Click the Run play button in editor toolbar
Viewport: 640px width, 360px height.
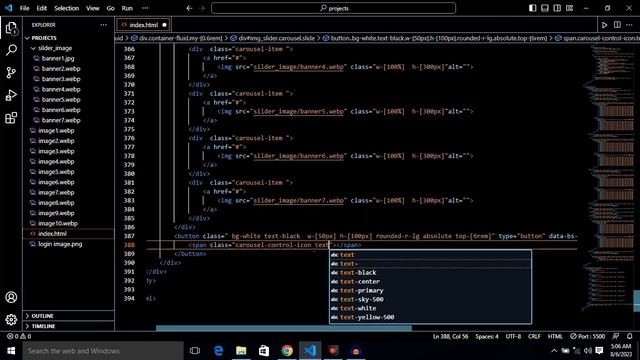(x=604, y=25)
